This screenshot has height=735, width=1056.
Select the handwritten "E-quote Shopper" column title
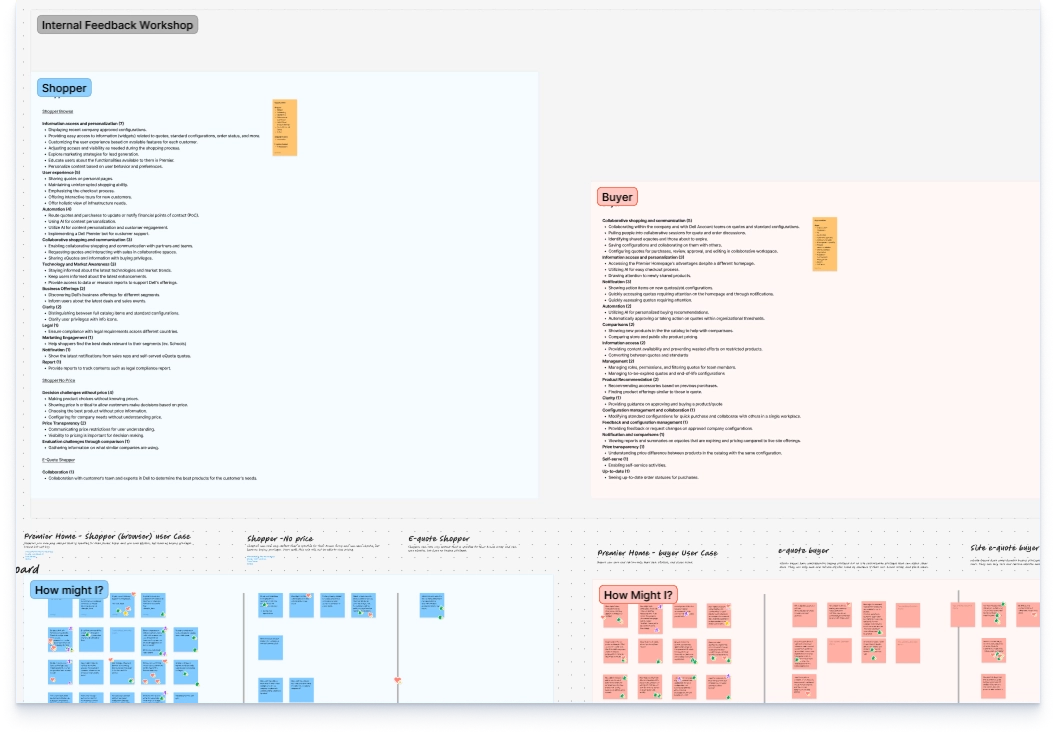click(x=439, y=538)
